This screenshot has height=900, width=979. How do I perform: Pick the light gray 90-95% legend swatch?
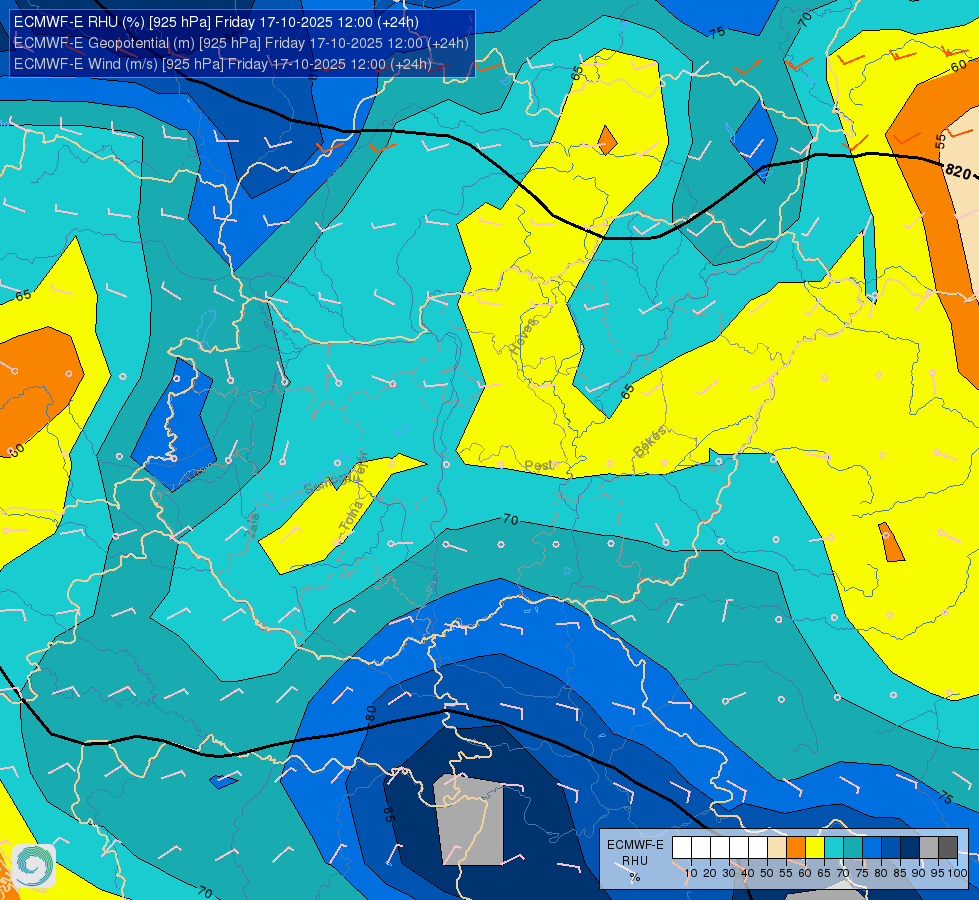click(x=929, y=848)
